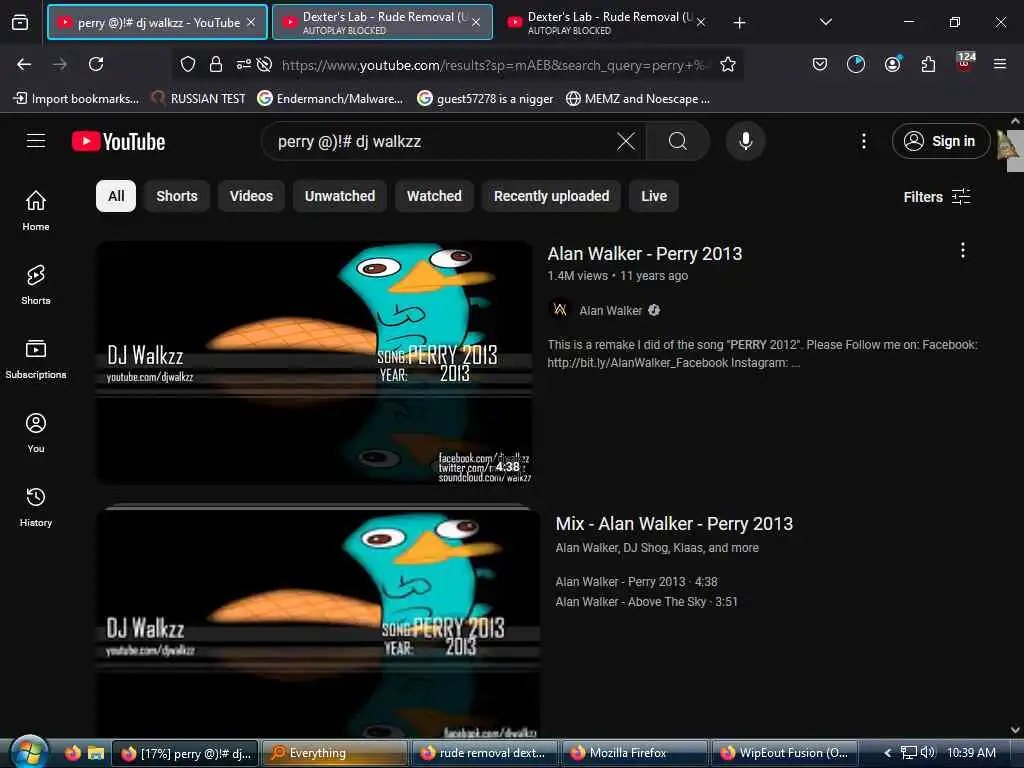The height and width of the screenshot is (768, 1024).
Task: Expand the list all tabs dropdown
Action: point(825,22)
